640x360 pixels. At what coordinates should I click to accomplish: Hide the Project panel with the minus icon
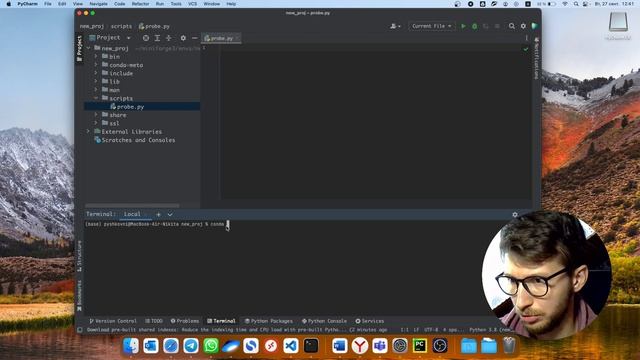pyautogui.click(x=195, y=38)
